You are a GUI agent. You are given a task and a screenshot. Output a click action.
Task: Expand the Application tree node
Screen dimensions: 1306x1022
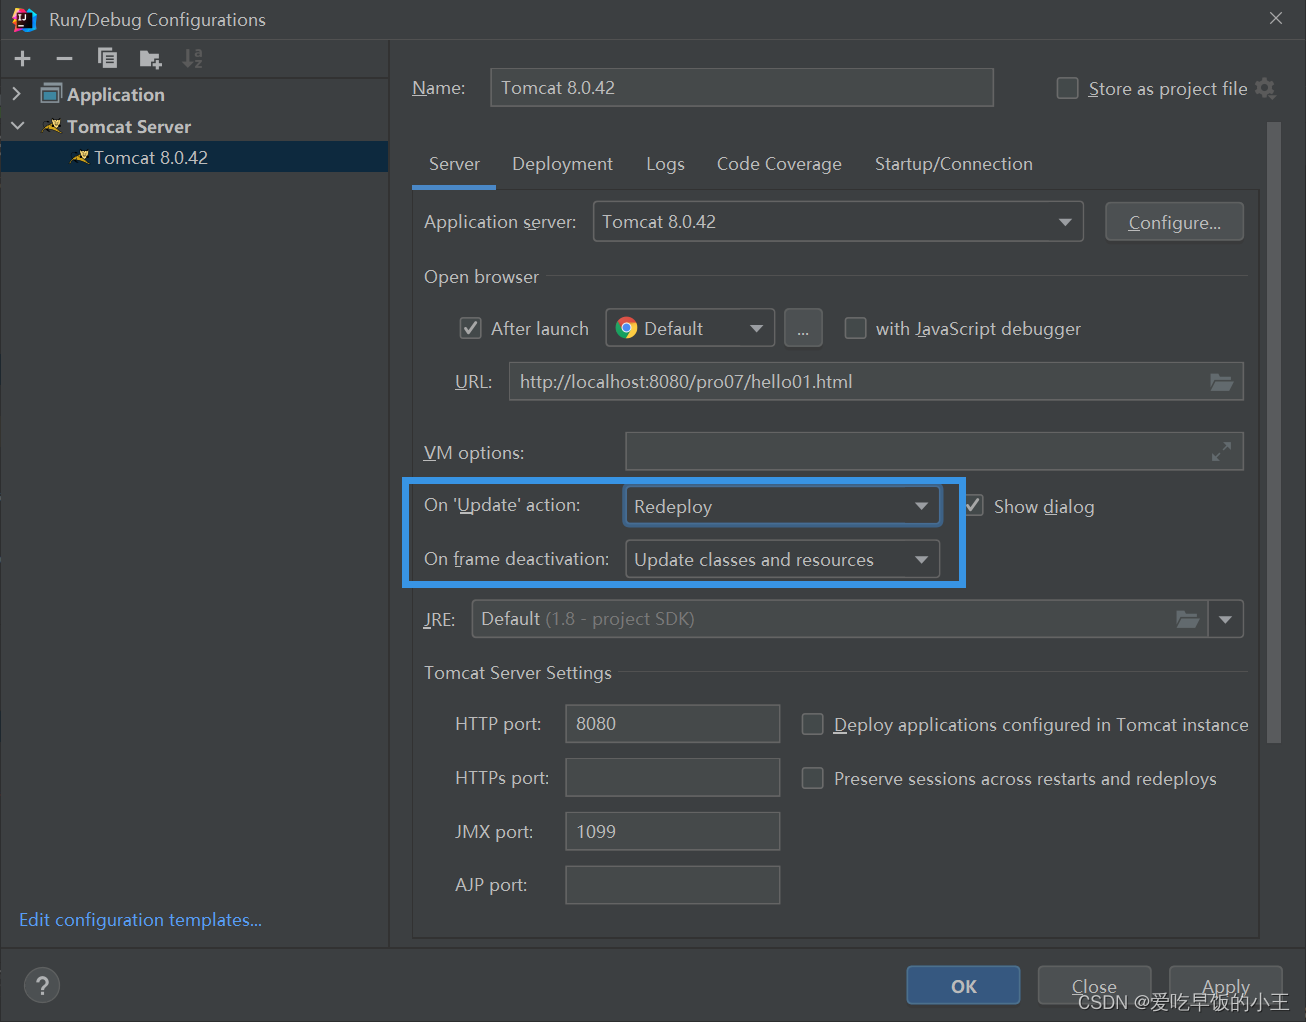(x=16, y=94)
